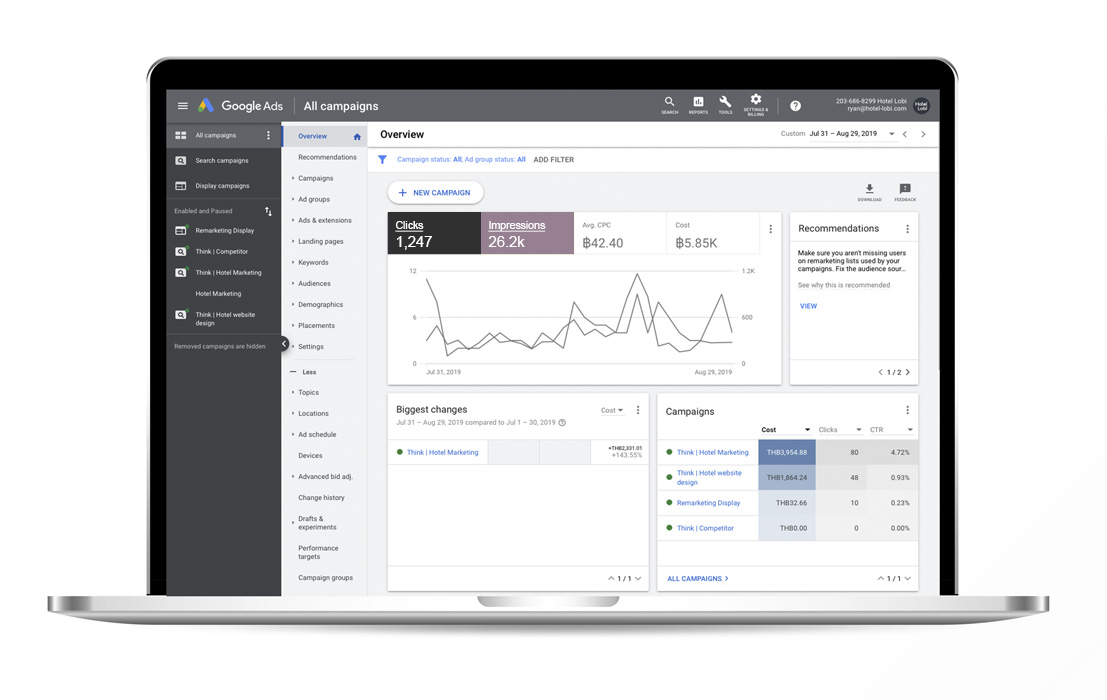Screen dimensions: 1107x700
Task: Open the Hotel Marketing sidebar item
Action: tap(218, 294)
